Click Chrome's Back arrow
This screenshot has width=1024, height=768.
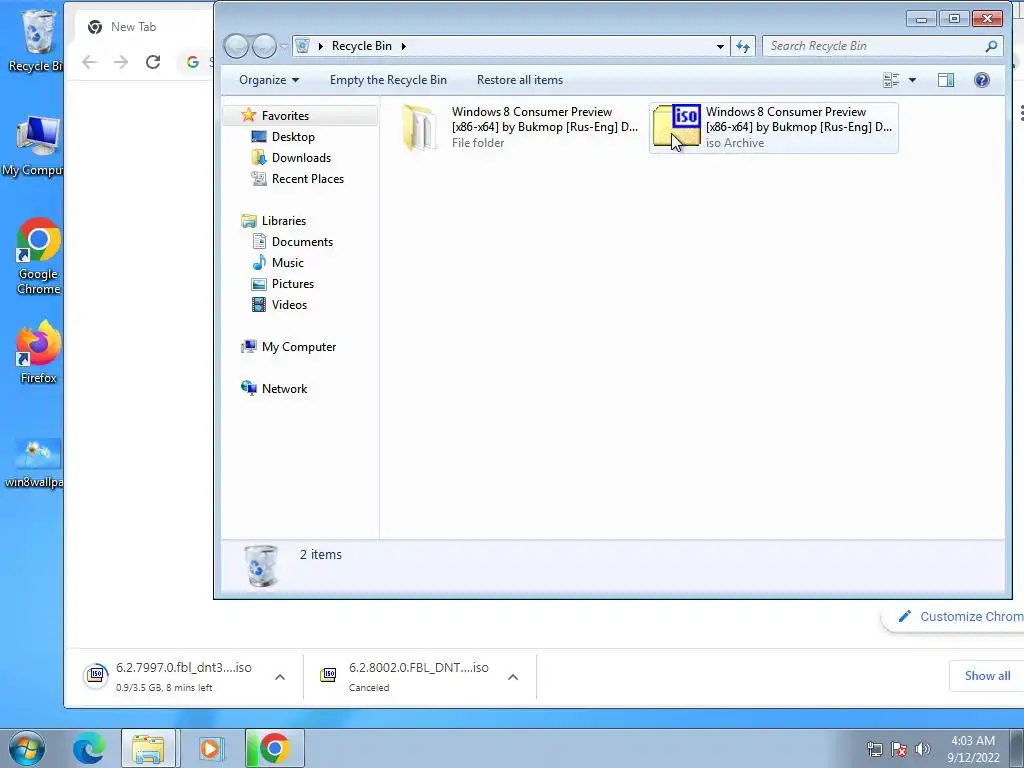pyautogui.click(x=89, y=62)
